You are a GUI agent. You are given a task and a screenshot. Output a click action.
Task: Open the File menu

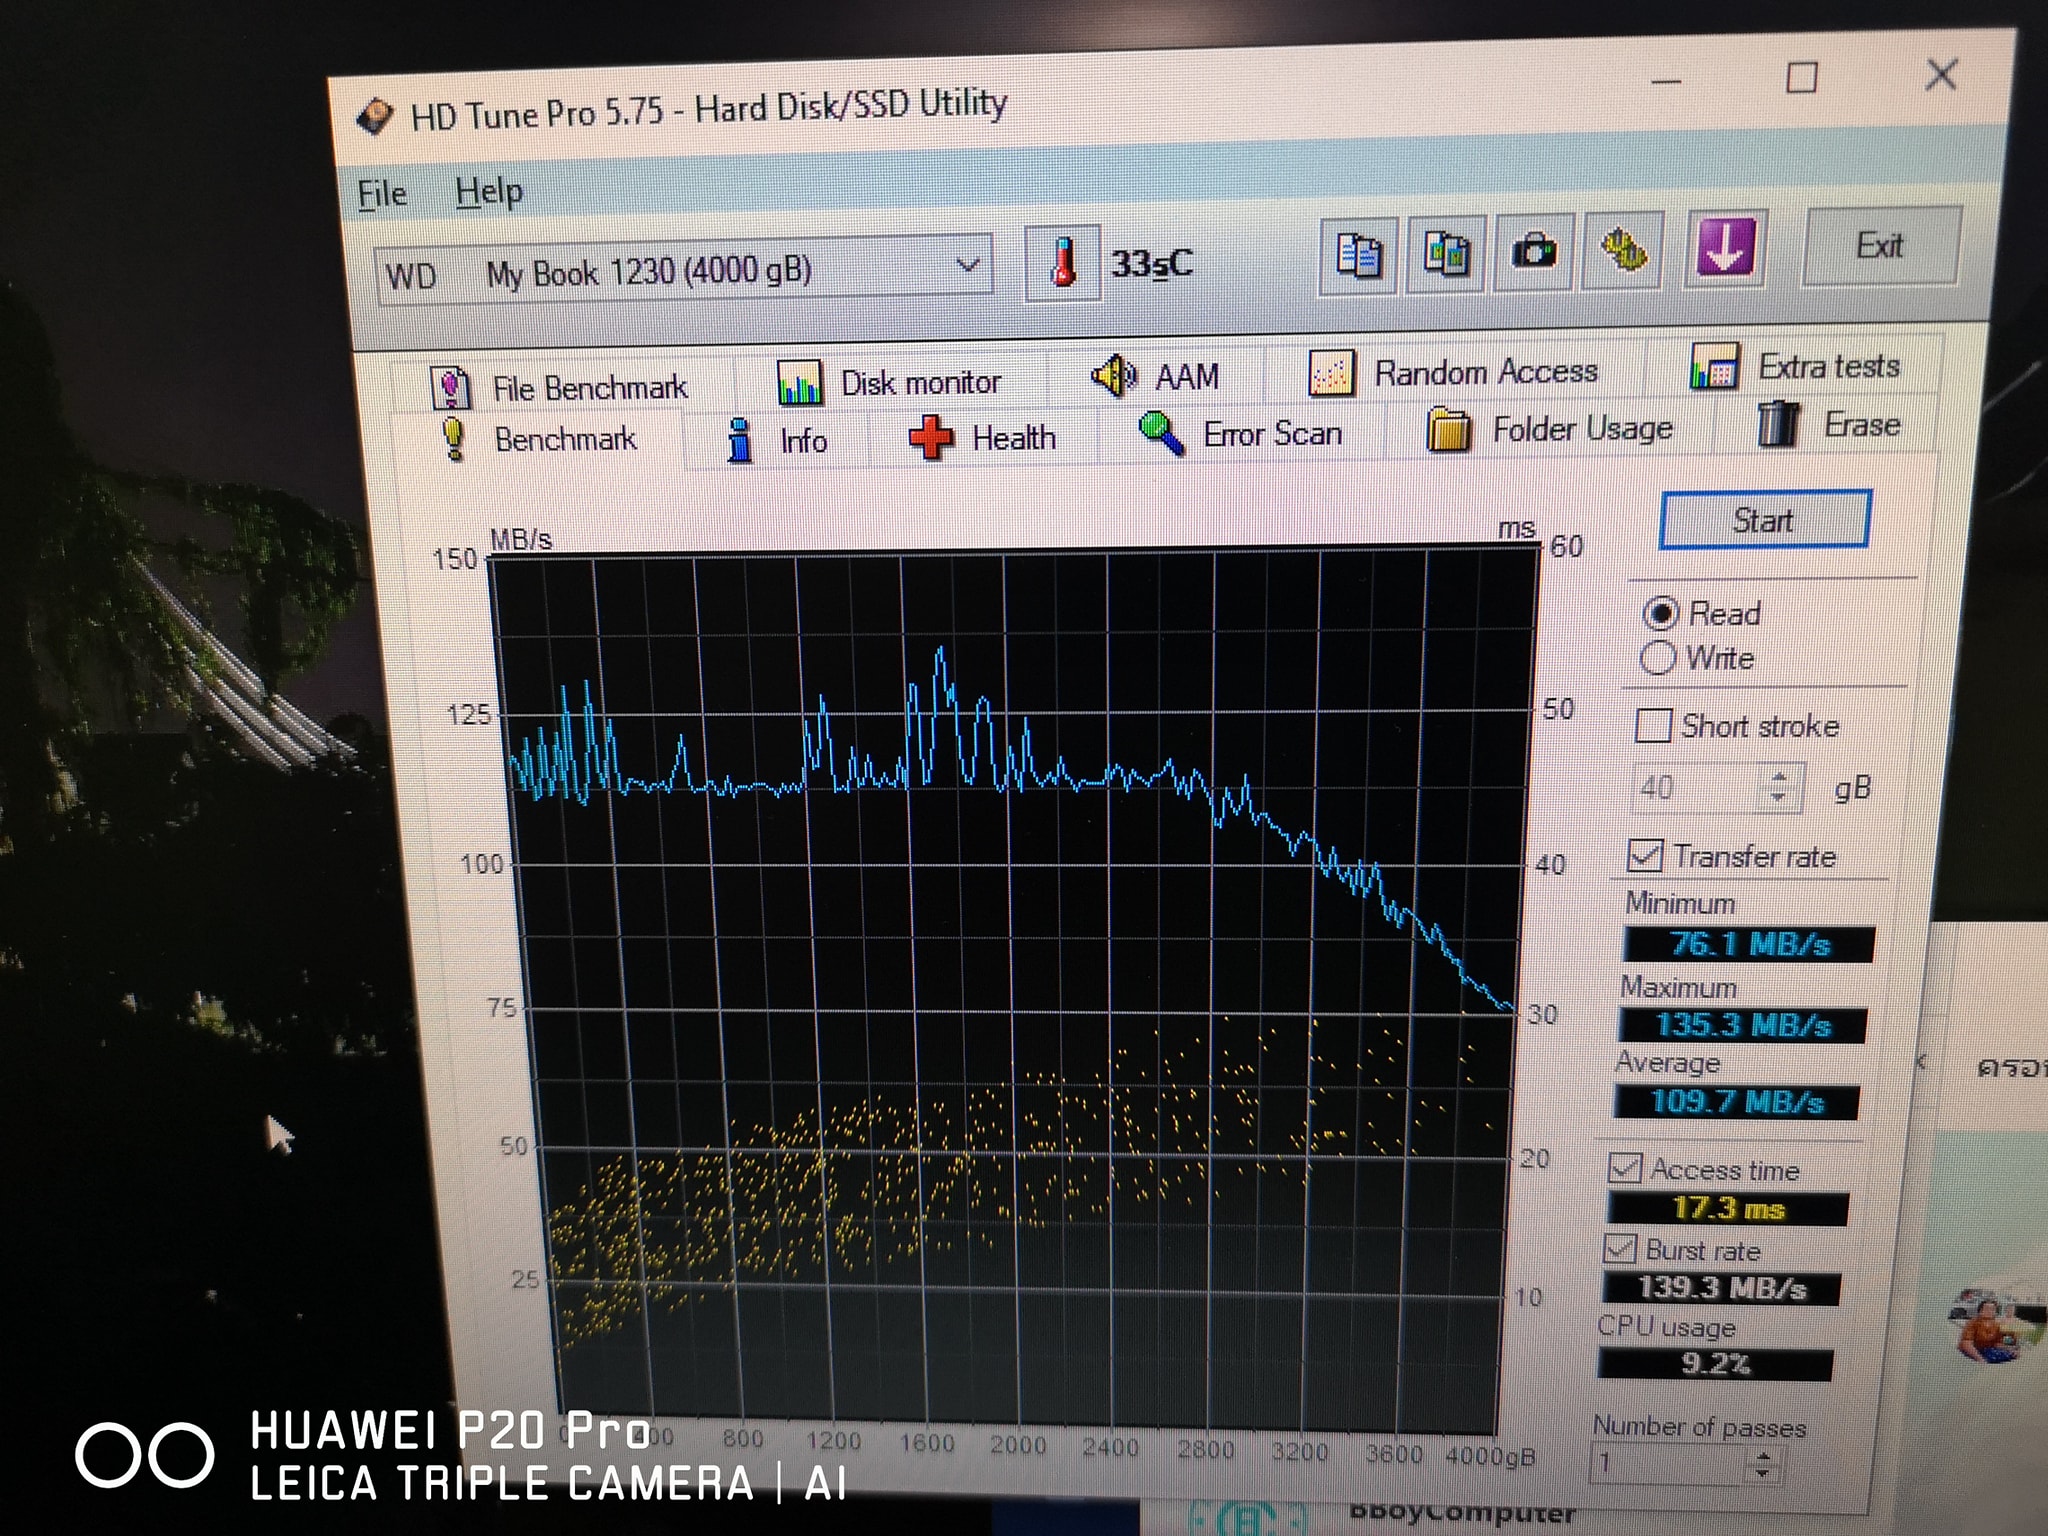click(x=382, y=194)
